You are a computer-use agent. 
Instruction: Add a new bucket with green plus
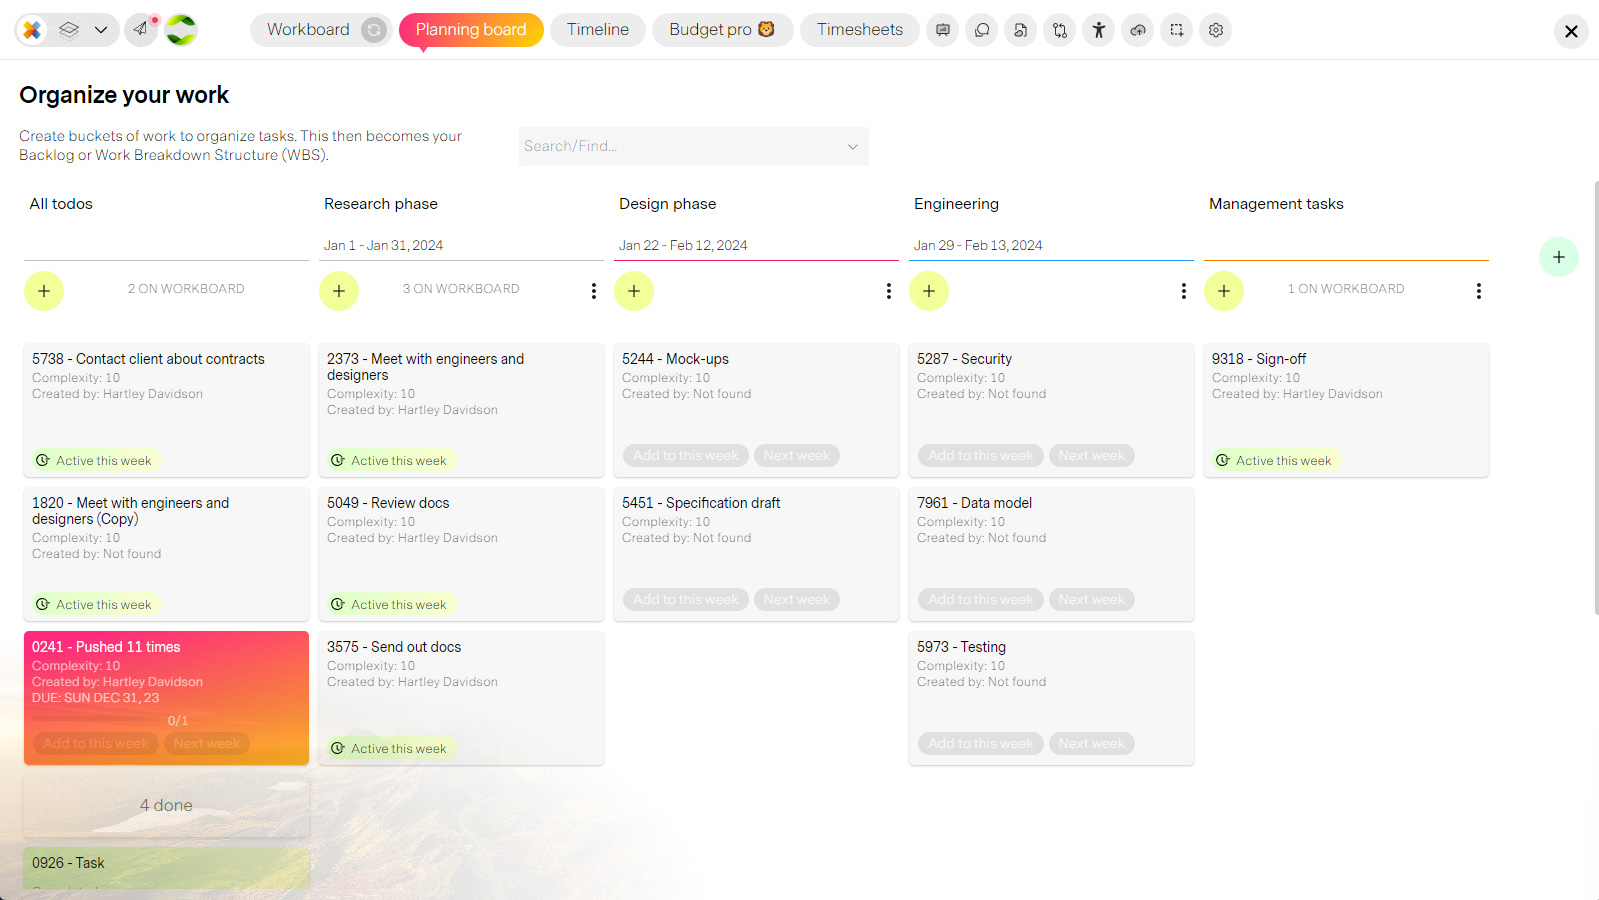[1559, 257]
